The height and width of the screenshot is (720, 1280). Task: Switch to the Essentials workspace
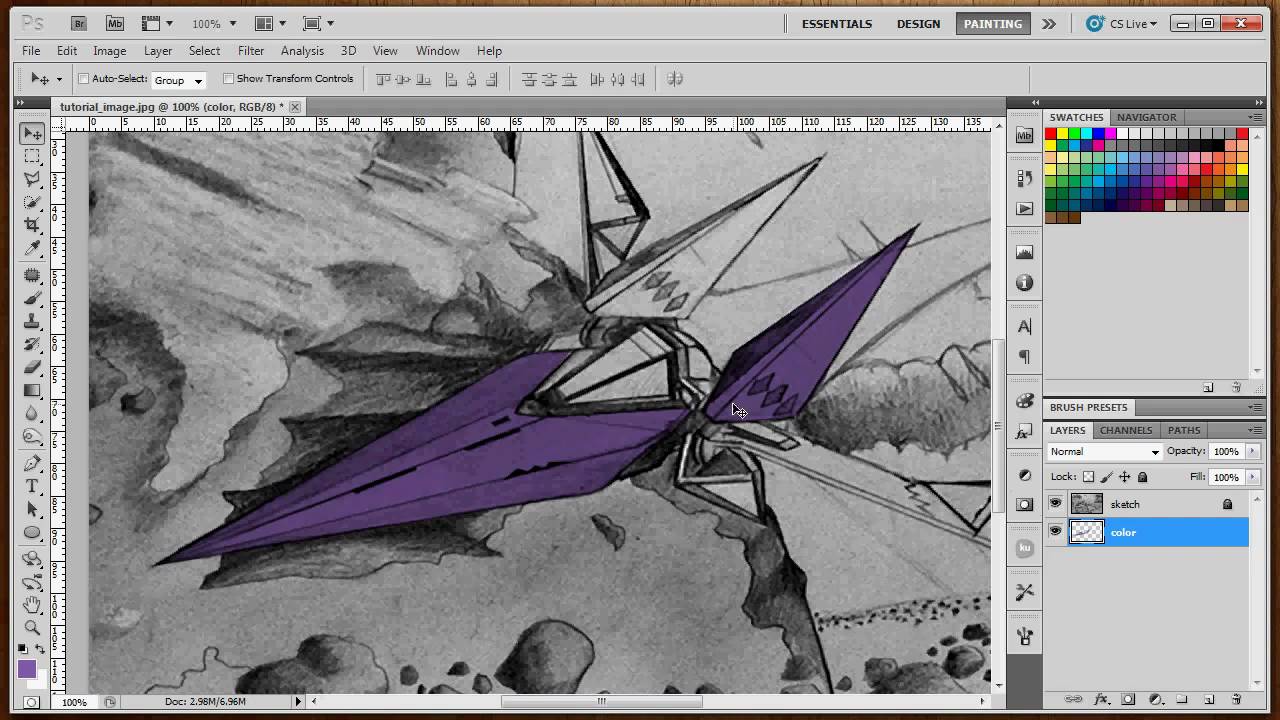[837, 24]
